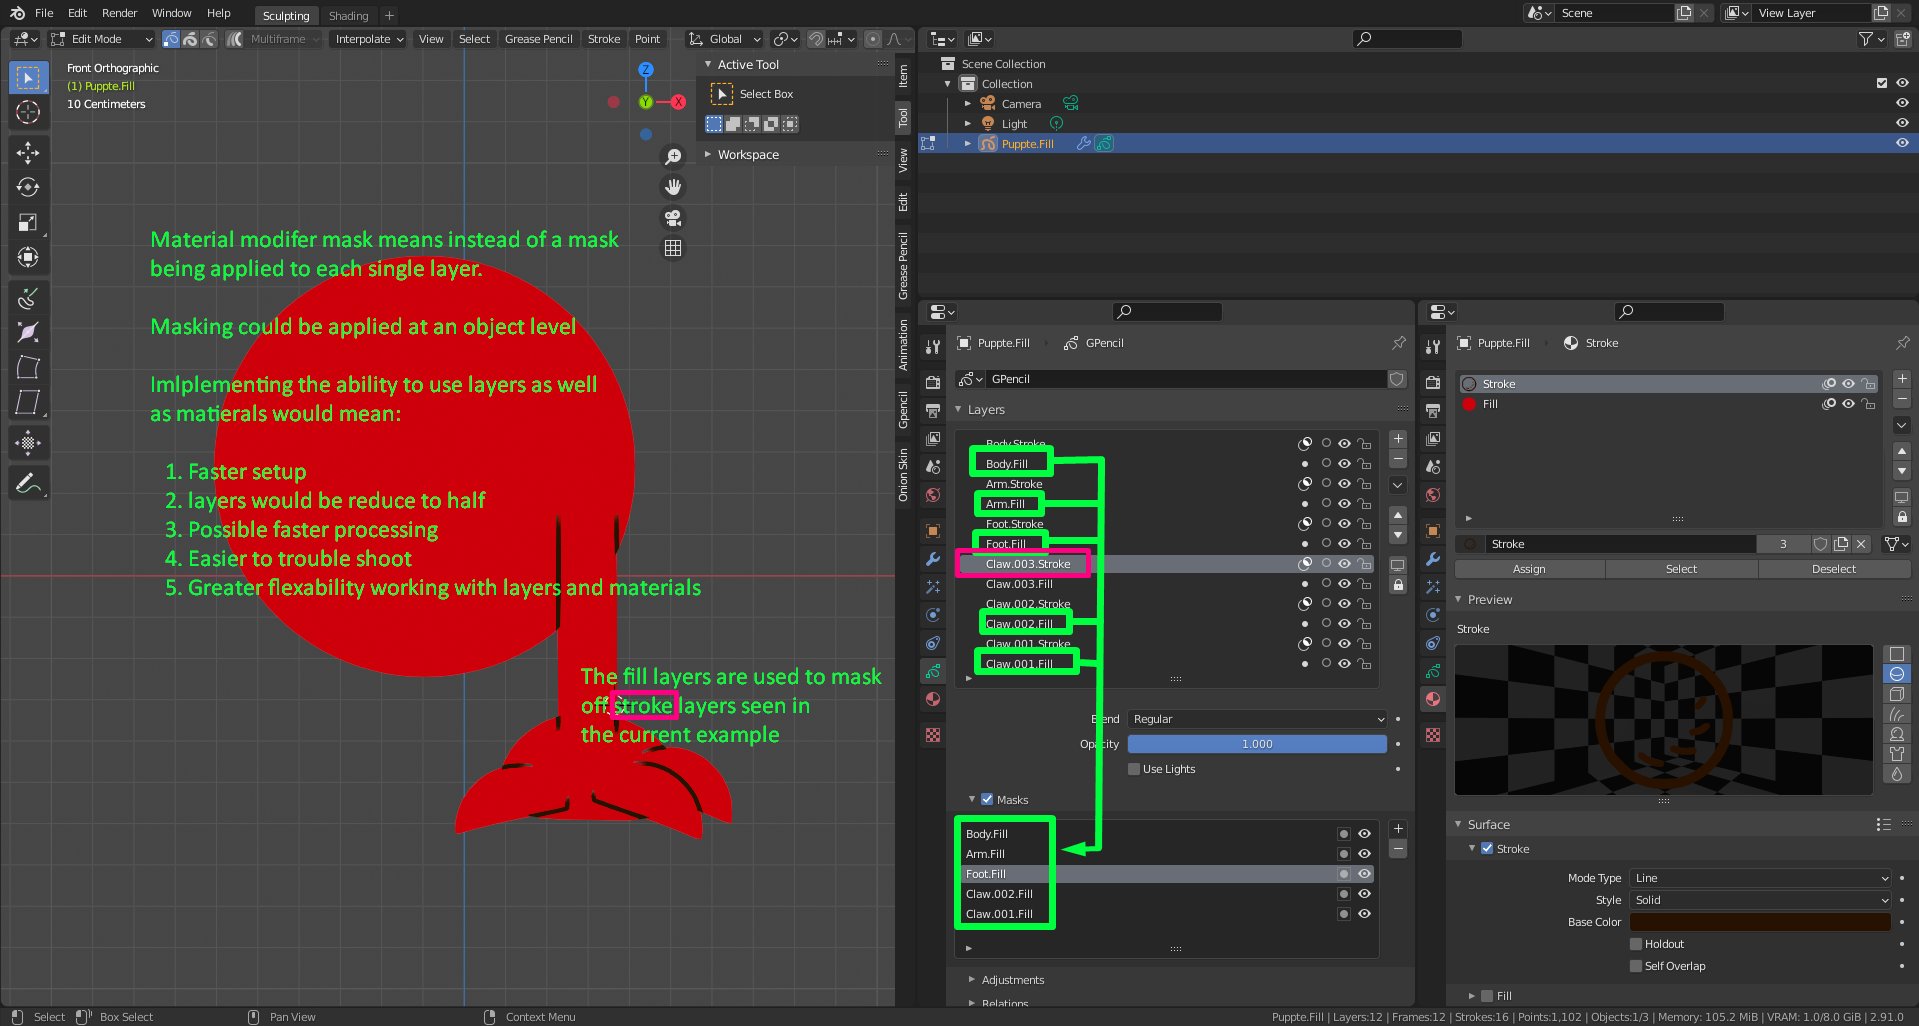
Task: Move layer down with the arrow button
Action: point(1398,535)
